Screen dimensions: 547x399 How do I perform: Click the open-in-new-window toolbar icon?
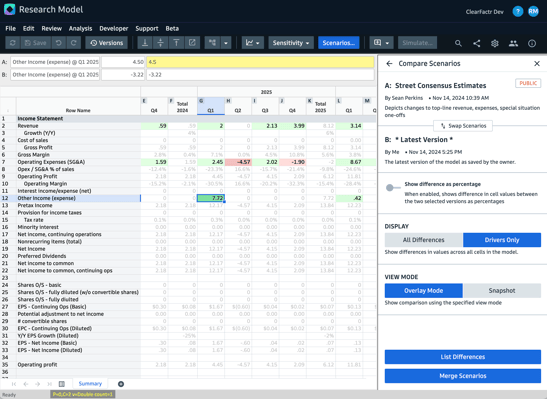click(192, 43)
